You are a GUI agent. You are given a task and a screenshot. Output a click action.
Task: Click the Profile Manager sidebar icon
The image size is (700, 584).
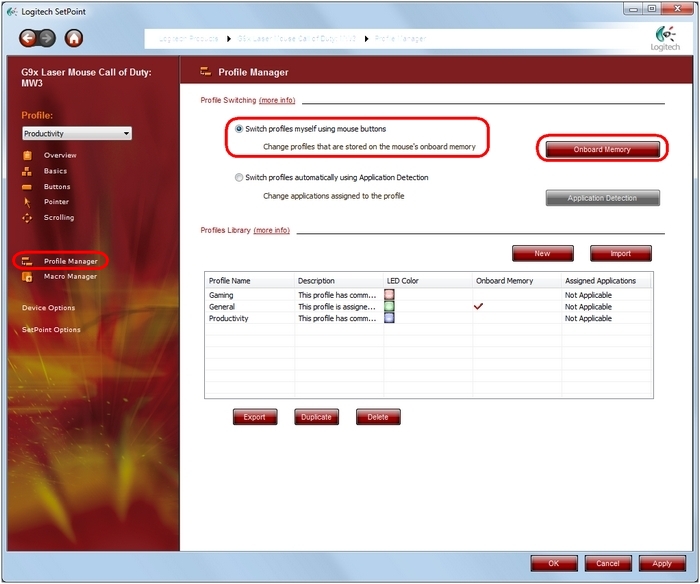coord(27,261)
